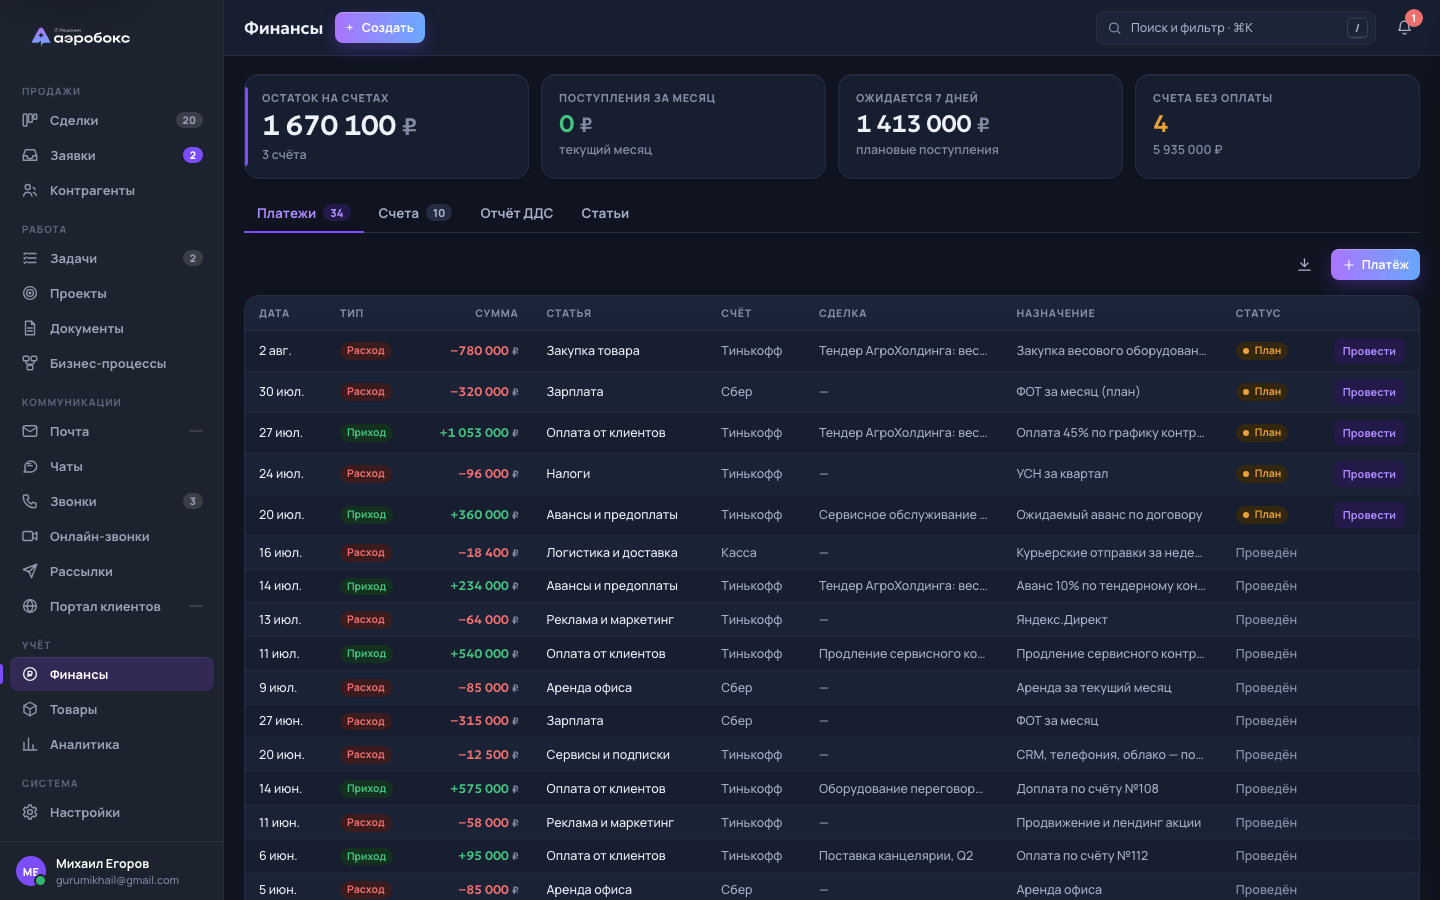The image size is (1440, 900).
Task: Click the Яндекс.Директ payment row
Action: click(x=832, y=620)
